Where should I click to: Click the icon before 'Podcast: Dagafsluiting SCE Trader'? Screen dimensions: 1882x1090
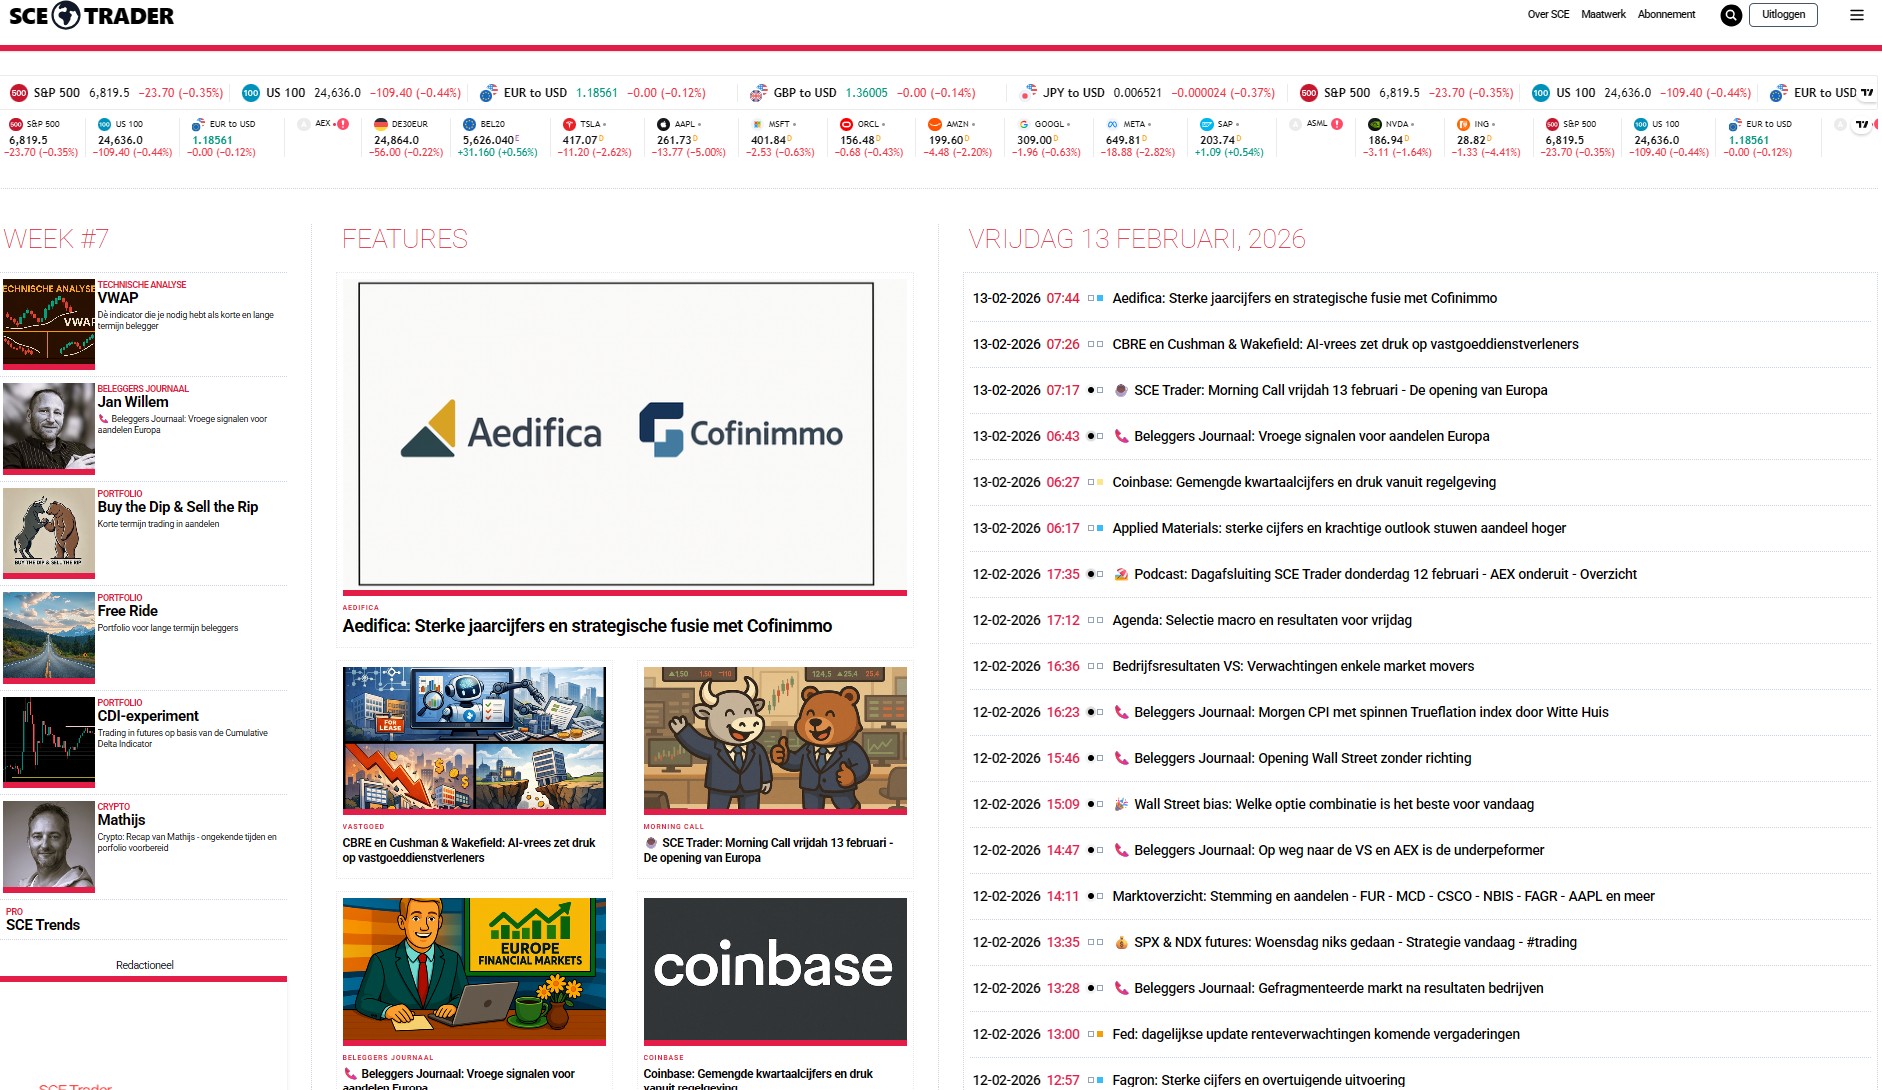(1121, 574)
